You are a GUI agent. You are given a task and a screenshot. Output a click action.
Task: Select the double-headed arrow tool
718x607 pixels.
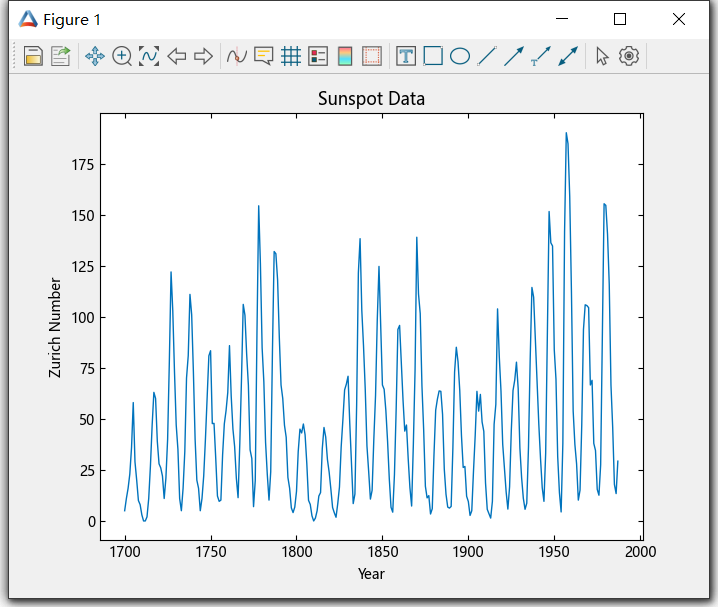568,56
